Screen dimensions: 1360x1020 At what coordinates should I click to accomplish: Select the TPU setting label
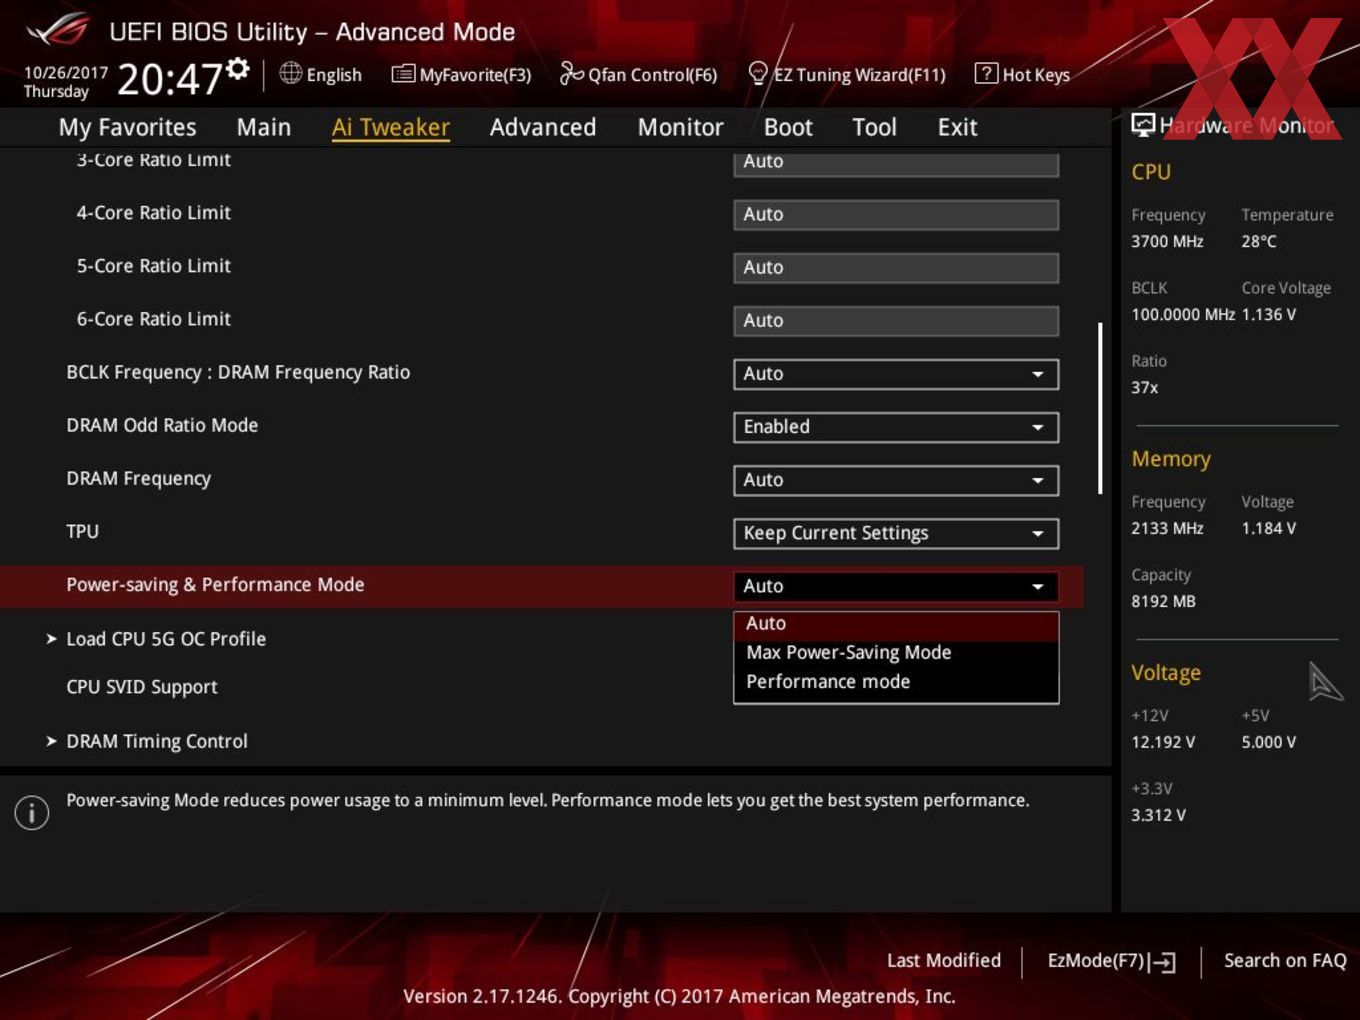pos(83,532)
